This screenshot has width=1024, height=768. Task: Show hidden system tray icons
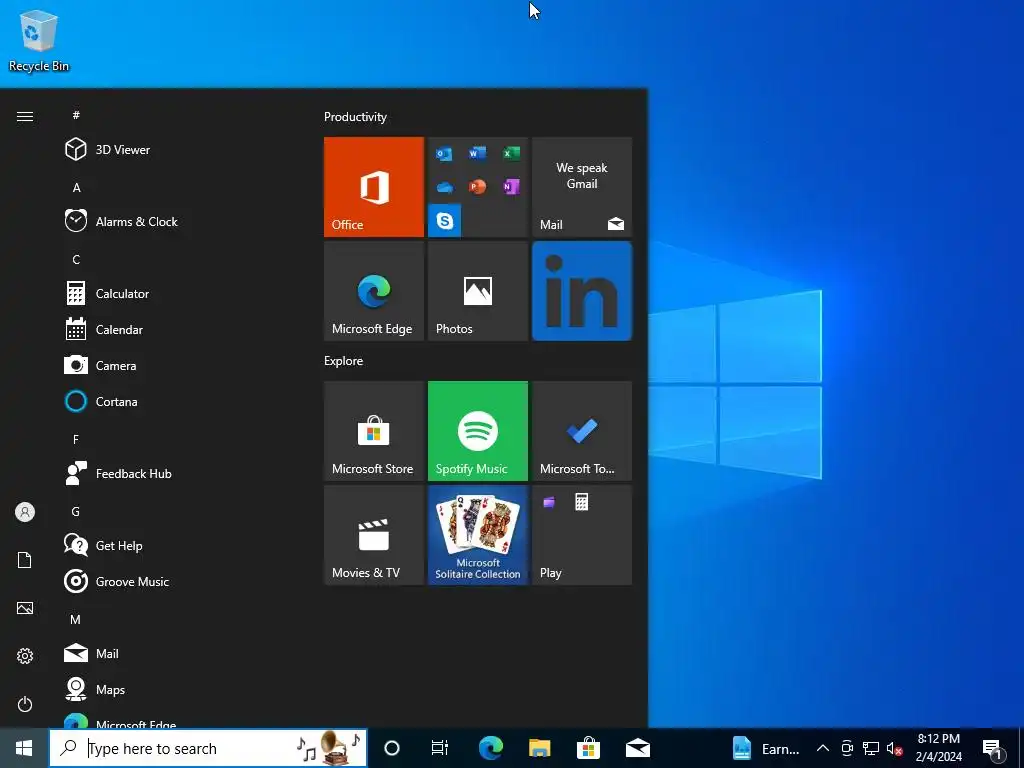coord(823,748)
